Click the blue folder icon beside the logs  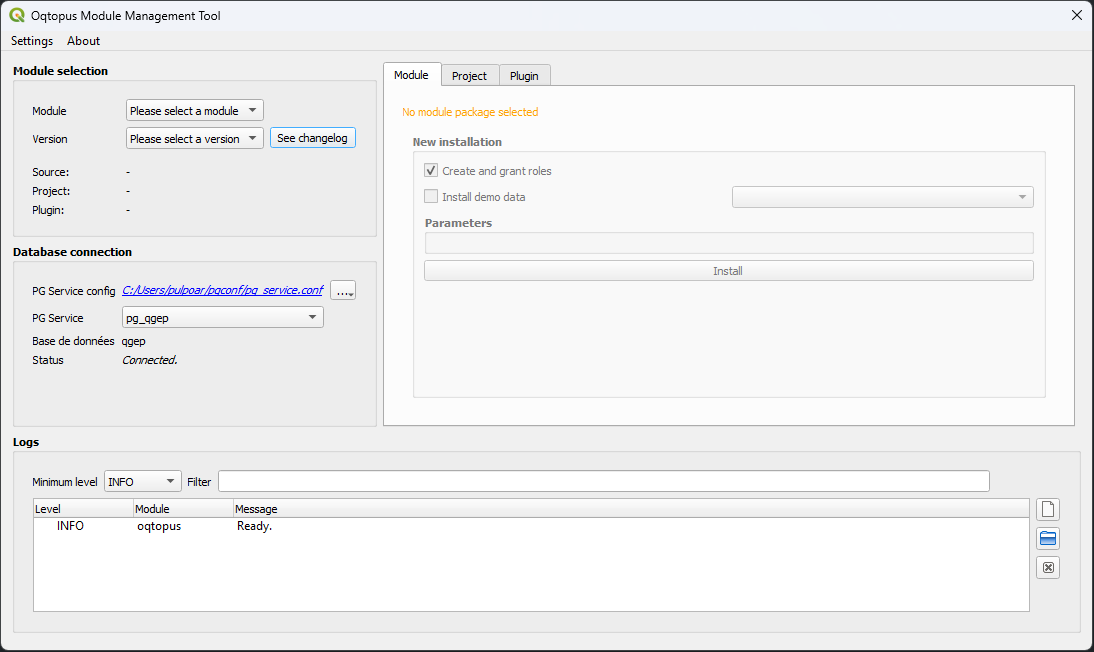click(x=1048, y=539)
